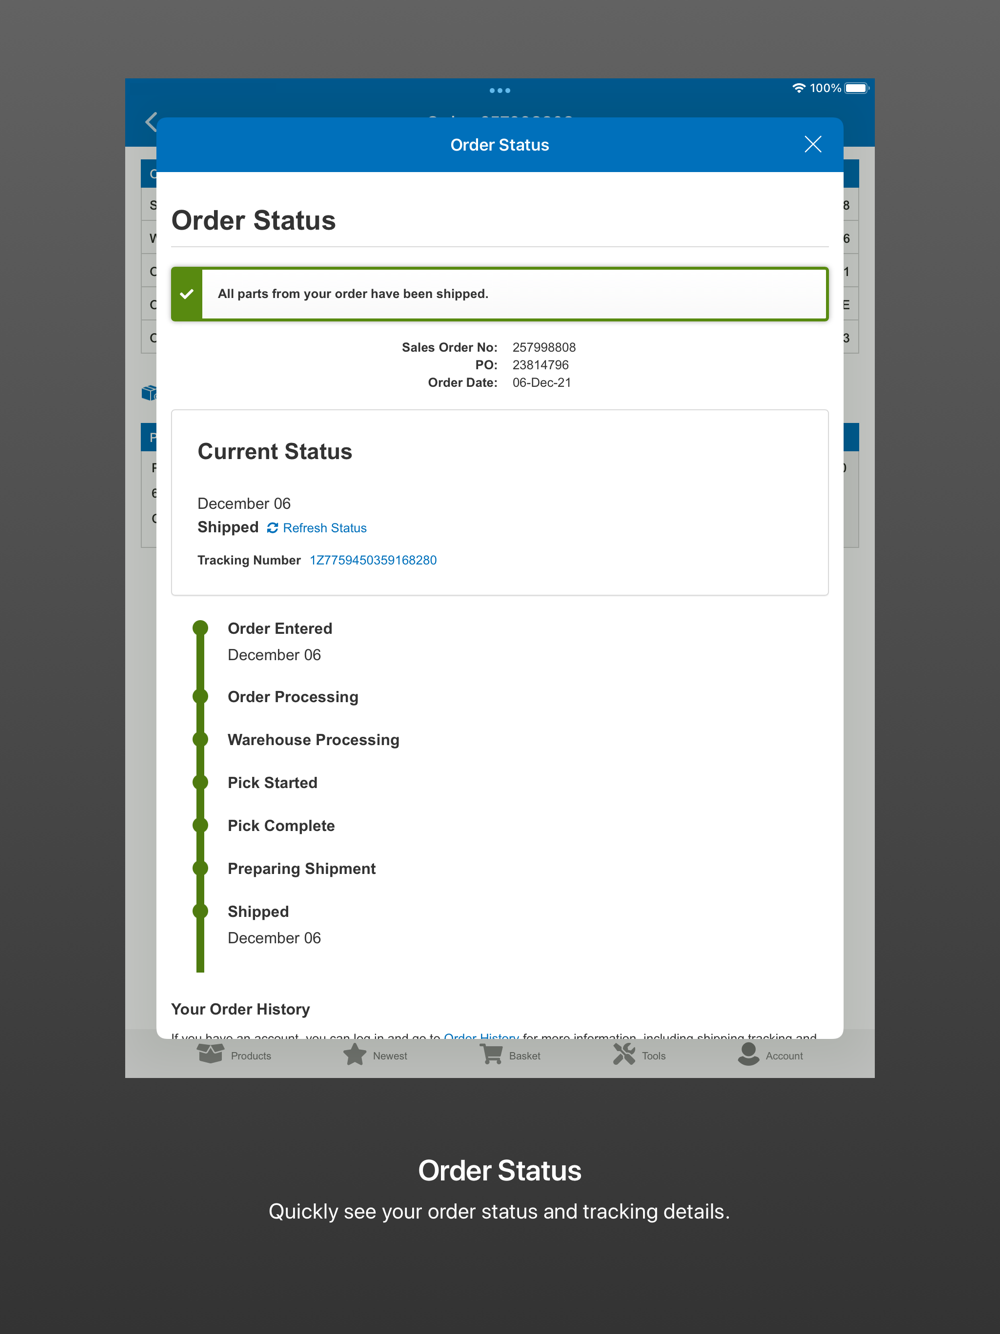Image resolution: width=1000 pixels, height=1334 pixels.
Task: Open the Products tab
Action: [235, 1055]
